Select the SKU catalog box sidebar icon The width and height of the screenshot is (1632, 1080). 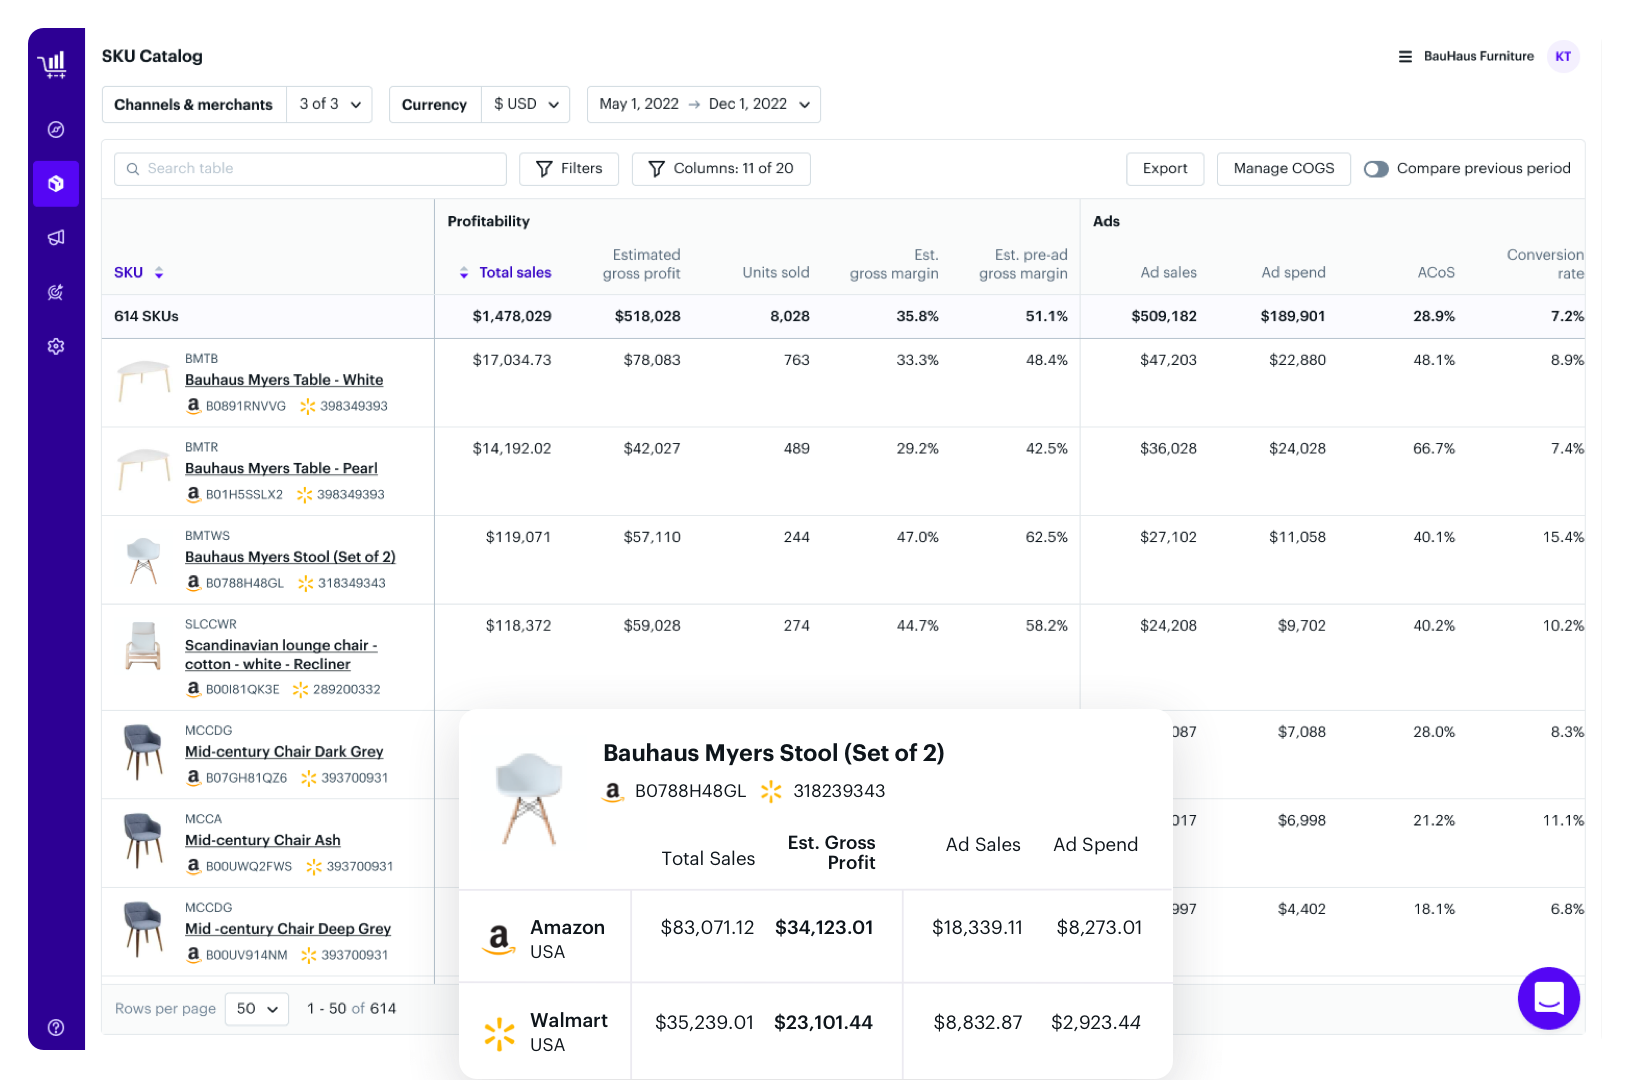56,184
